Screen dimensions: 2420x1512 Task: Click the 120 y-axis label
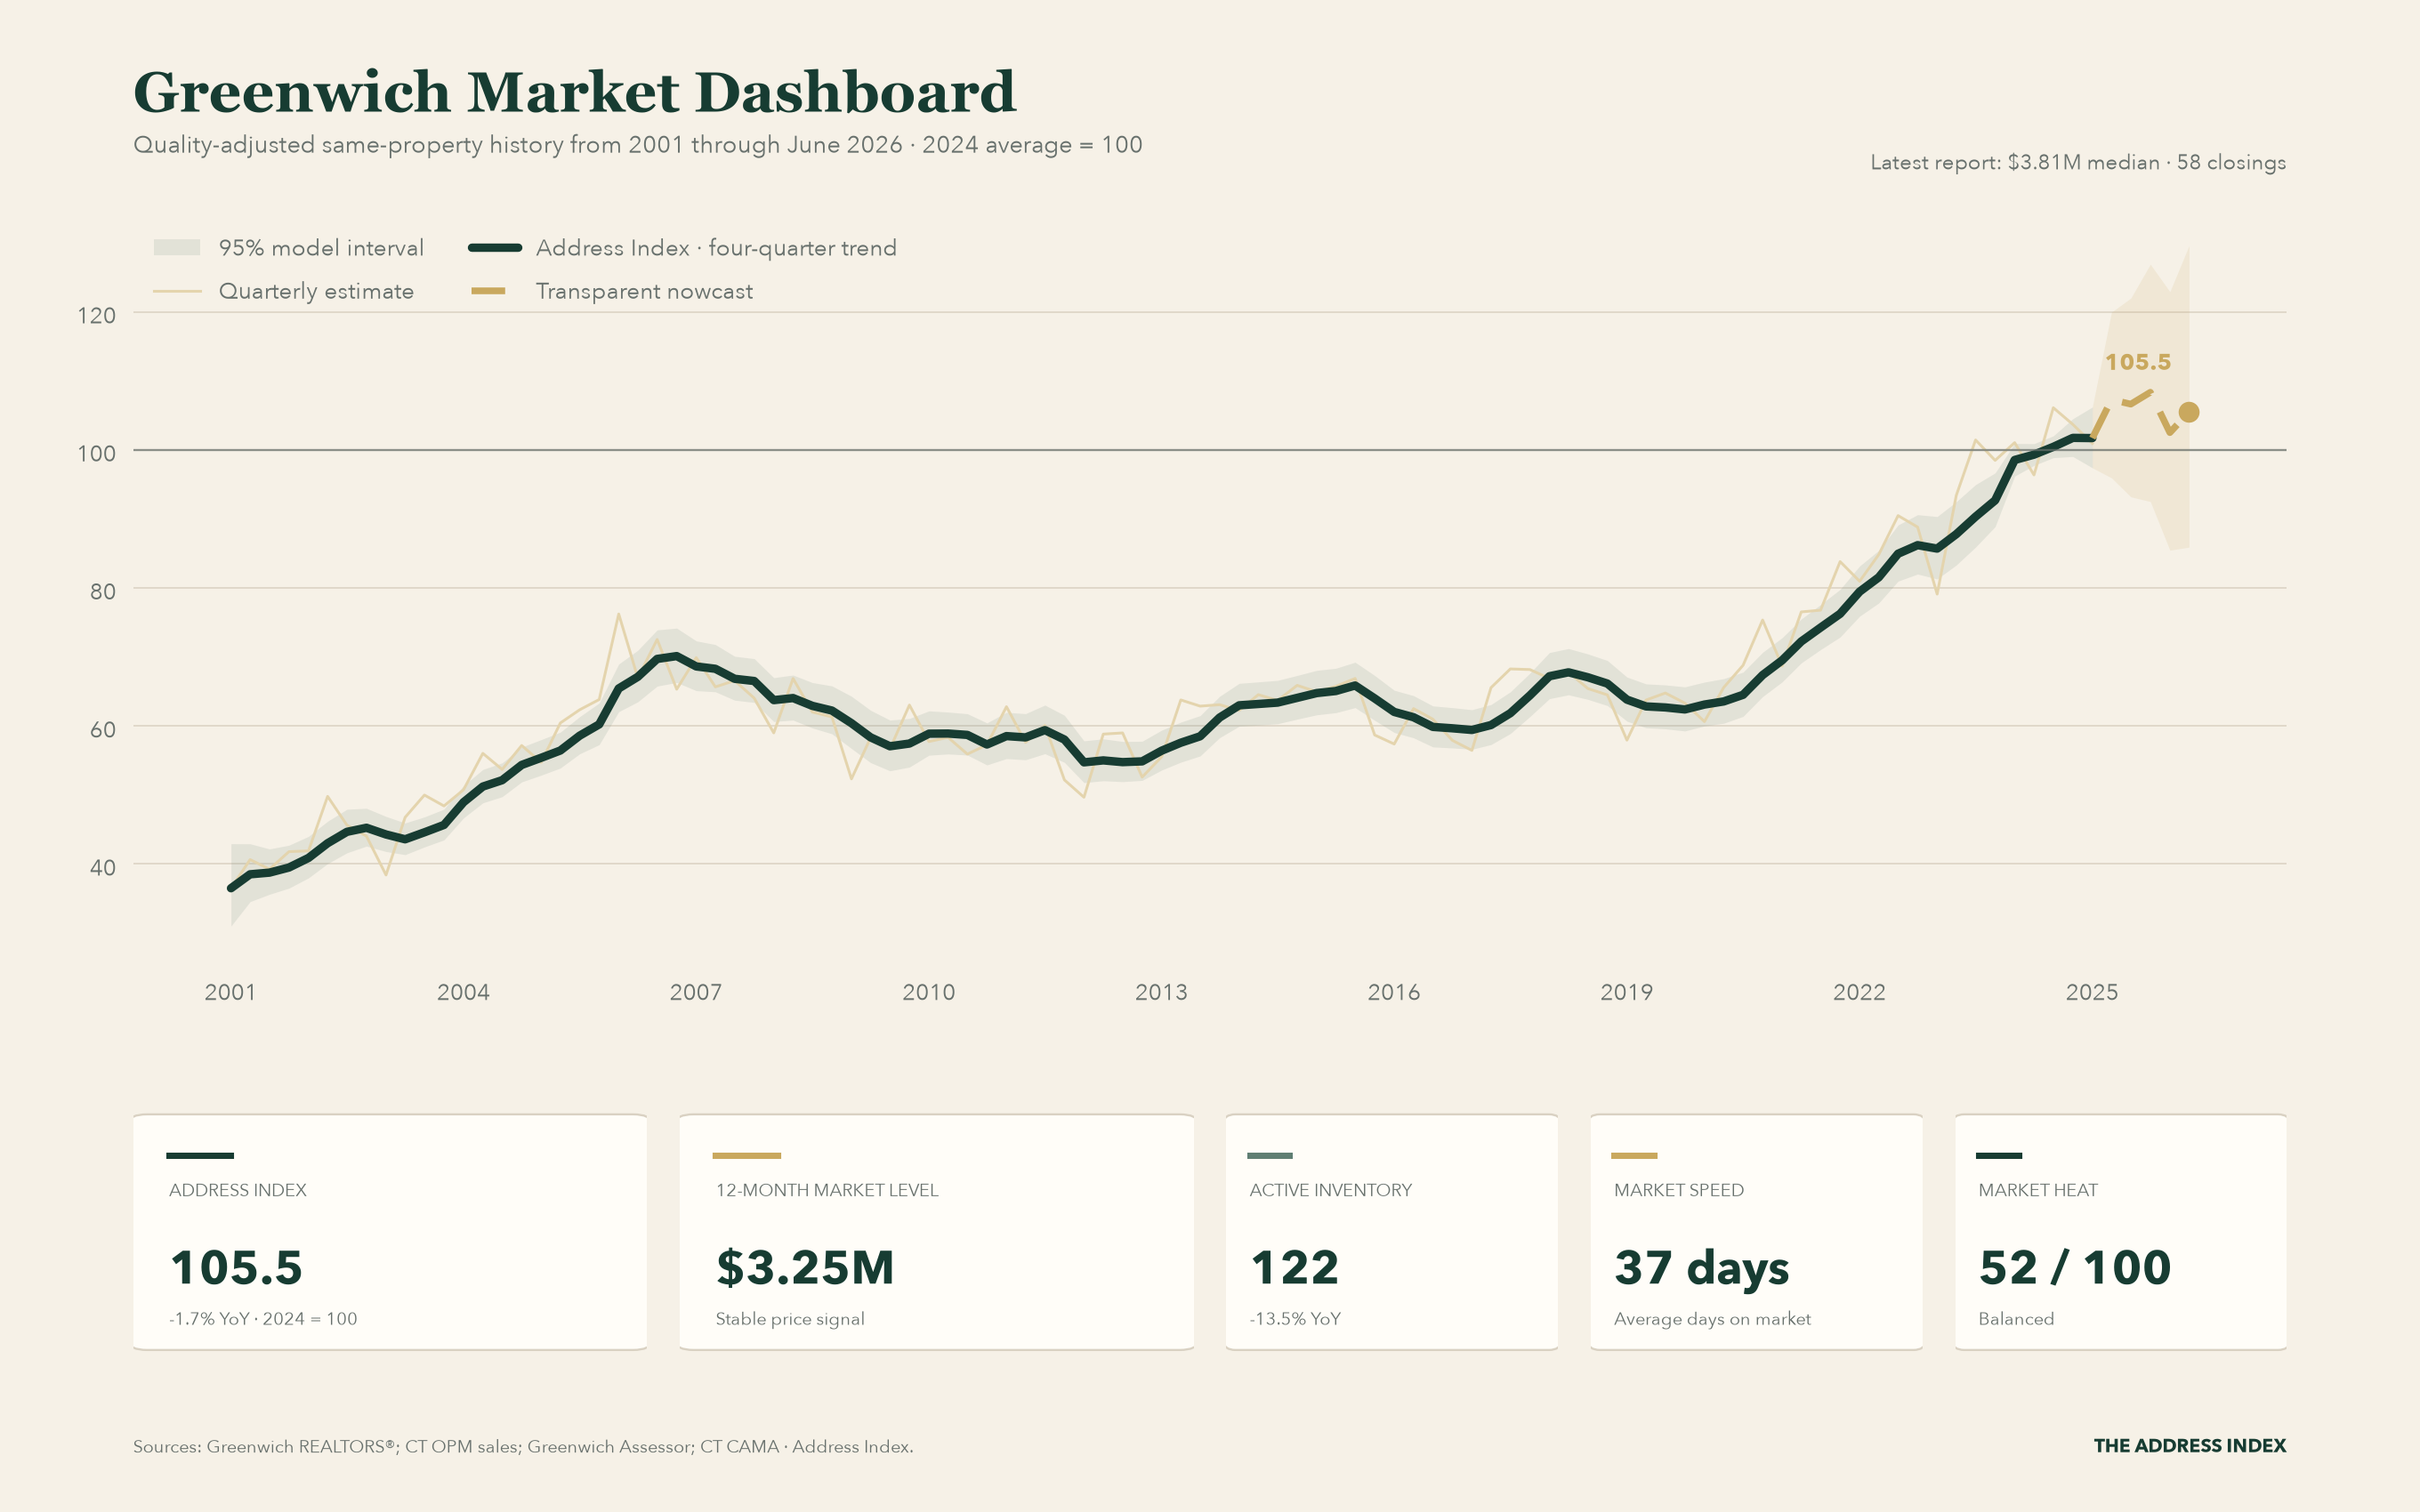(96, 315)
